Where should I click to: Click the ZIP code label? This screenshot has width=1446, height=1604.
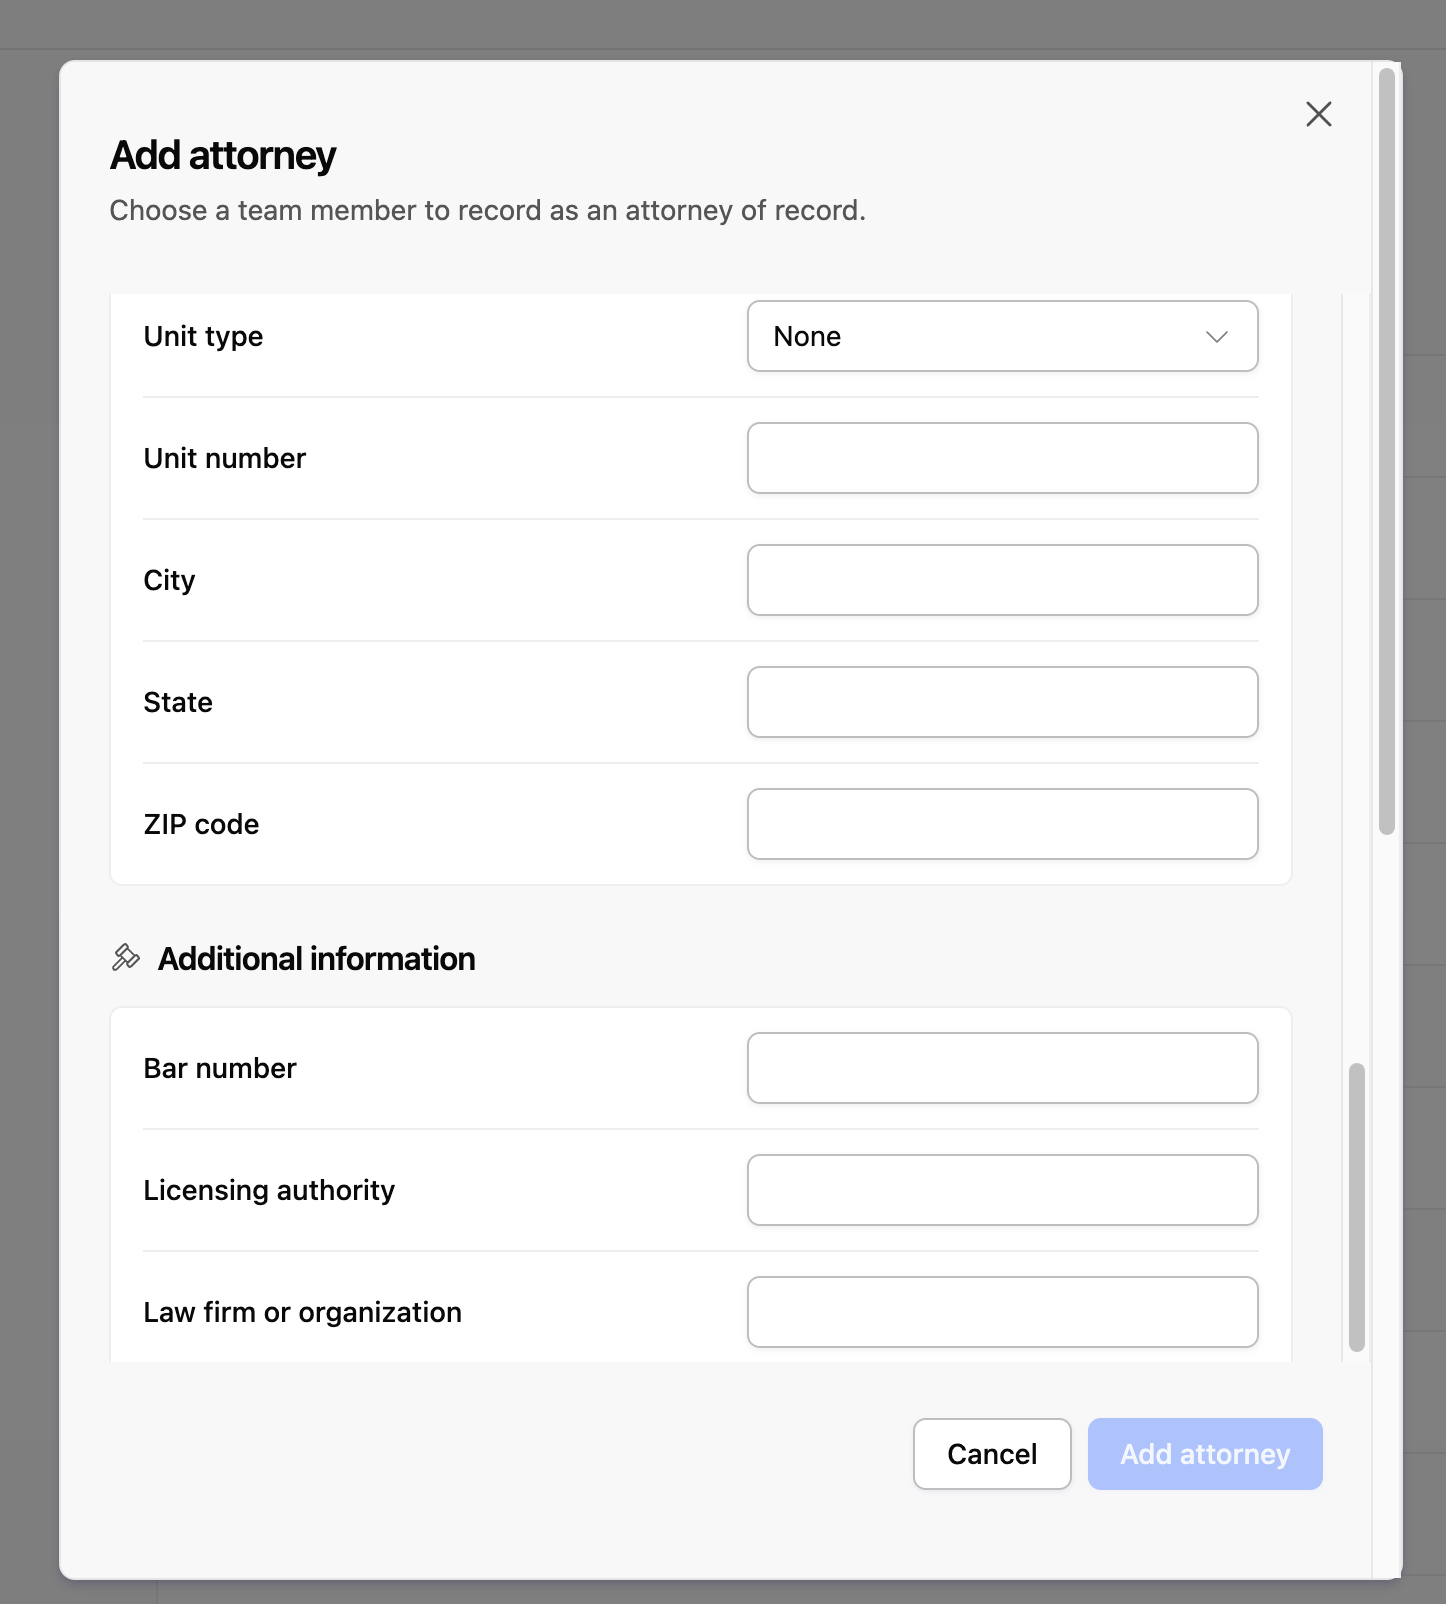(201, 824)
